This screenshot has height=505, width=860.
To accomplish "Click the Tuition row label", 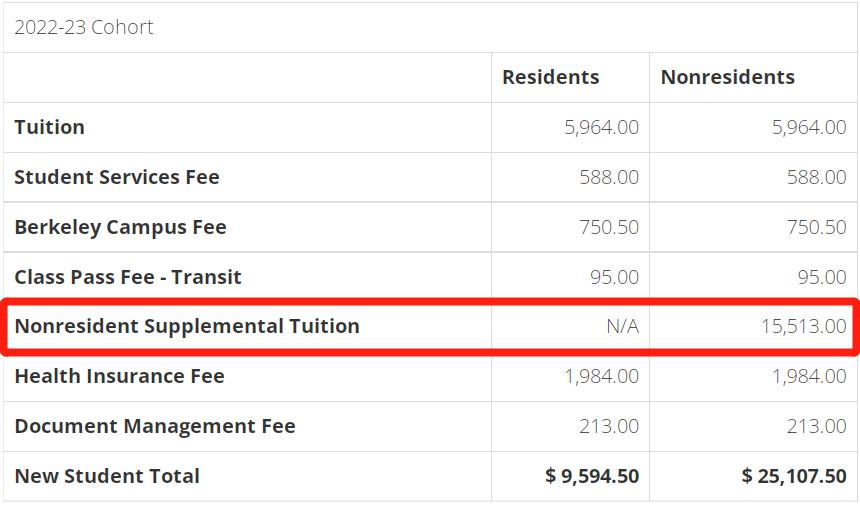I will pos(49,127).
